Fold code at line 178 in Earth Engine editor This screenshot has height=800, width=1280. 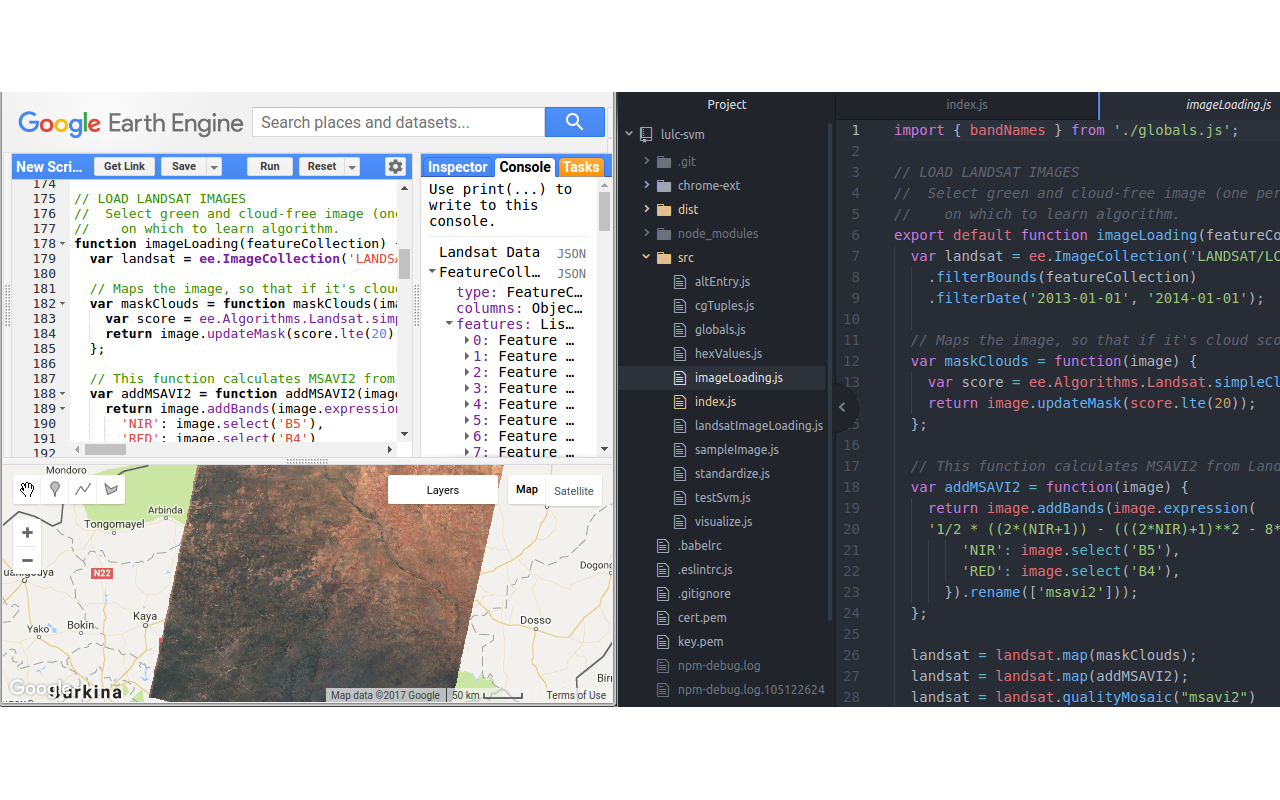coord(63,244)
